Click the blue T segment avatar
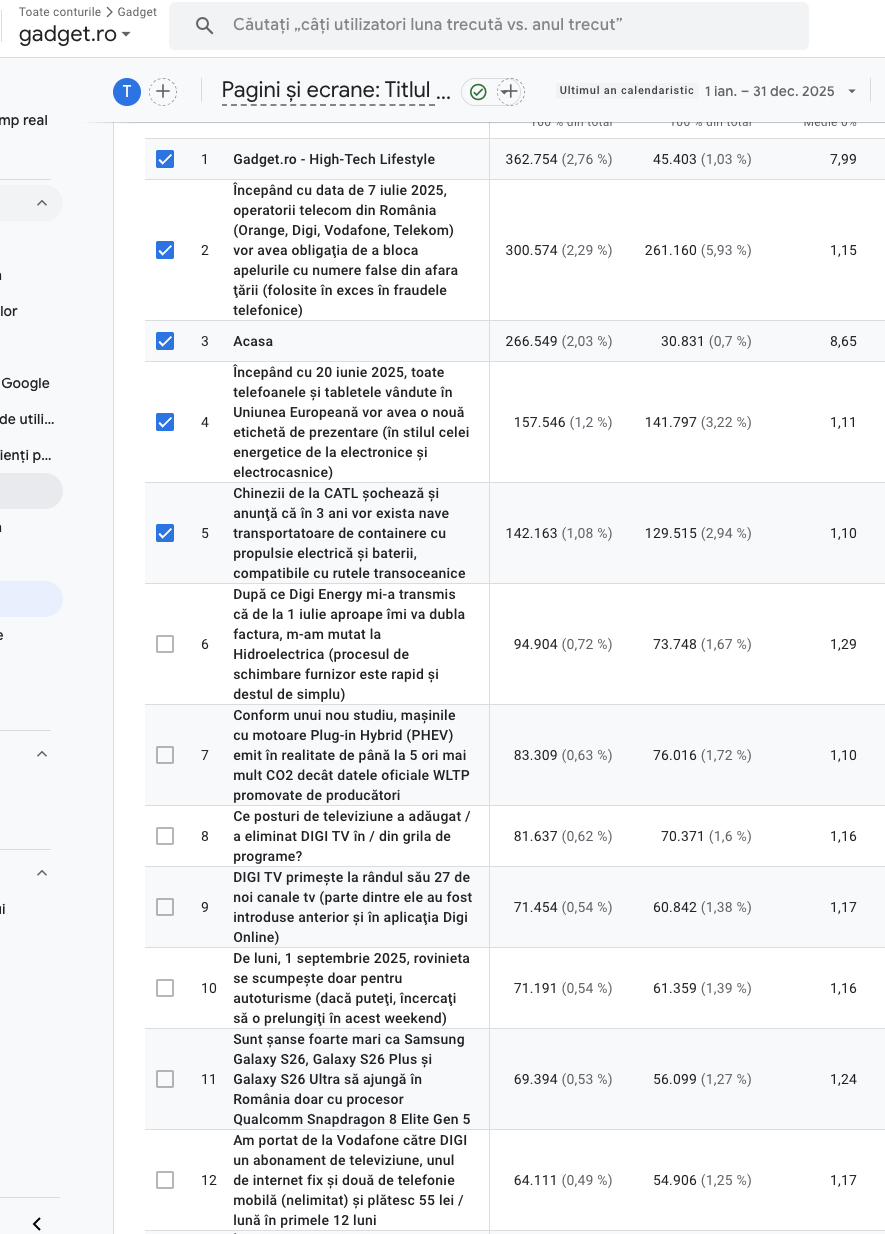 click(x=126, y=92)
